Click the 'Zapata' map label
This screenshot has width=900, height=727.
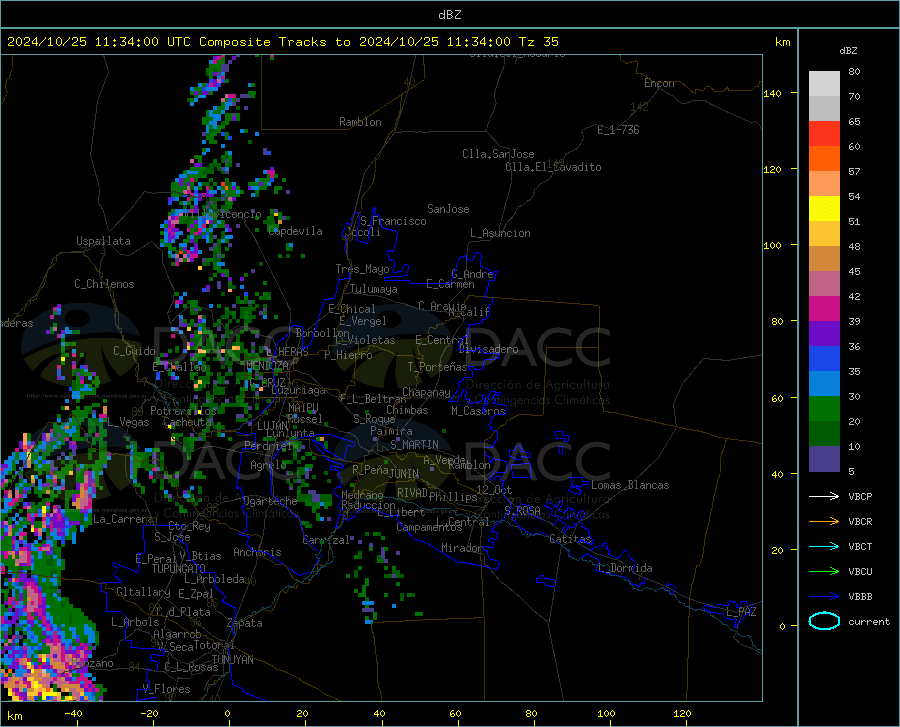coord(245,623)
